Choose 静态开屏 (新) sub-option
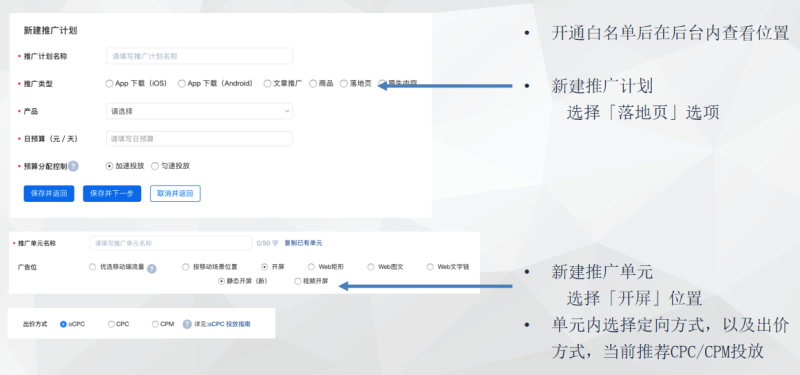 [221, 281]
